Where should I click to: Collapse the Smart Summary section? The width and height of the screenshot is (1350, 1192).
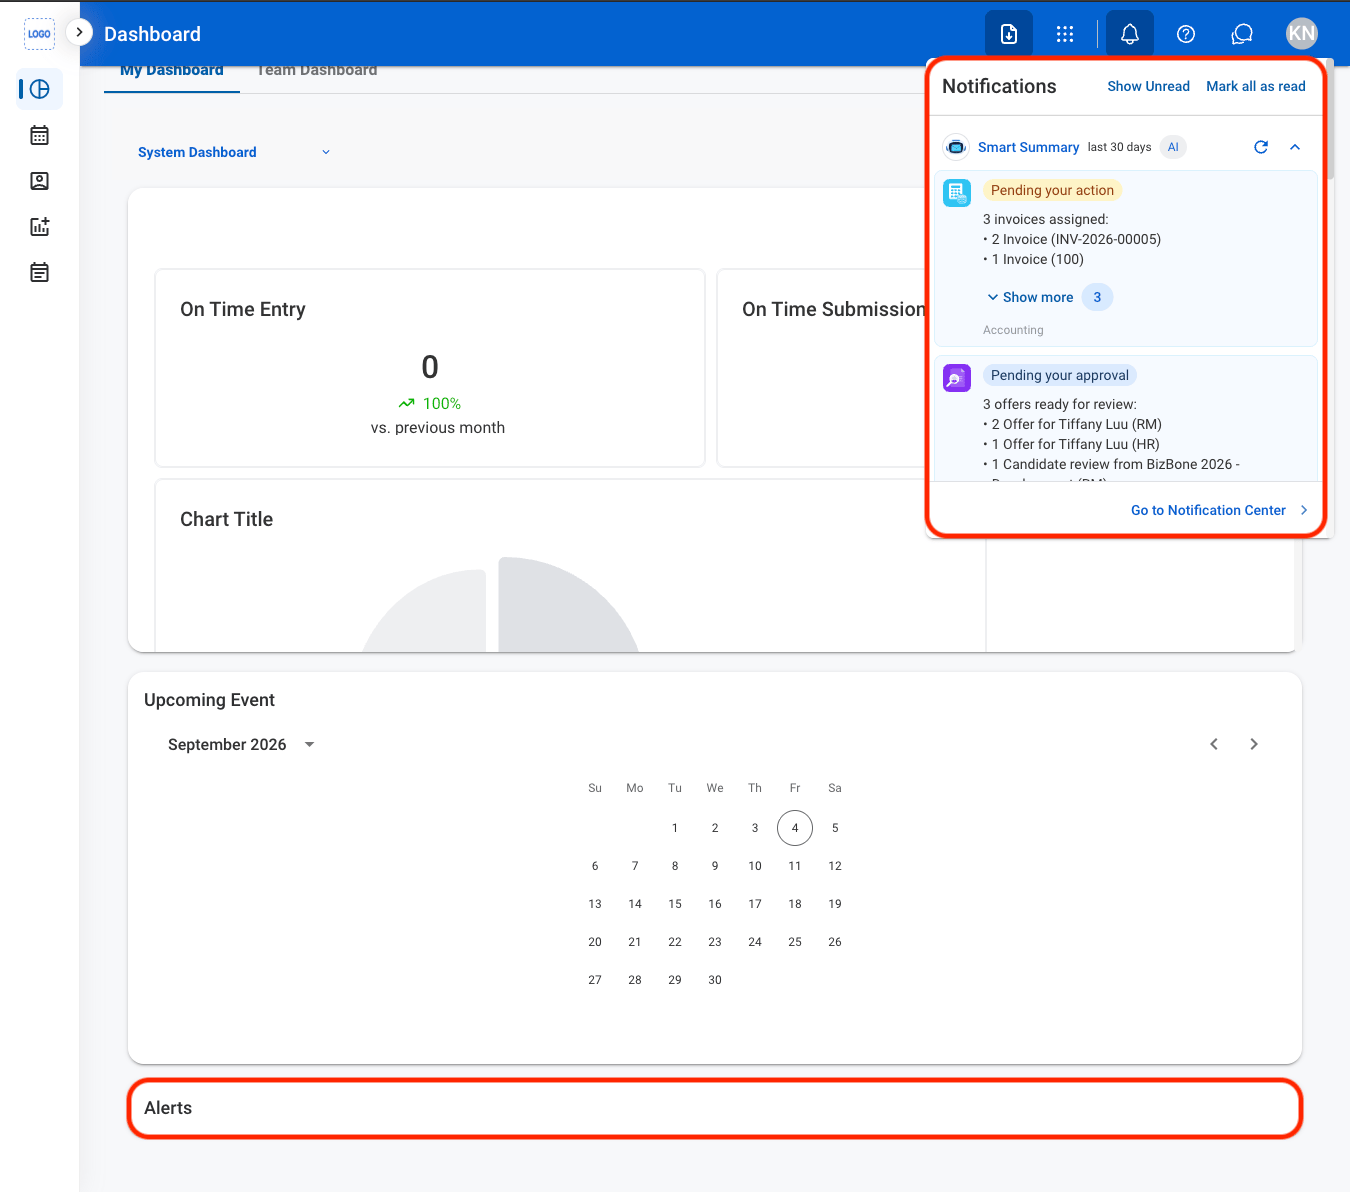(1295, 147)
